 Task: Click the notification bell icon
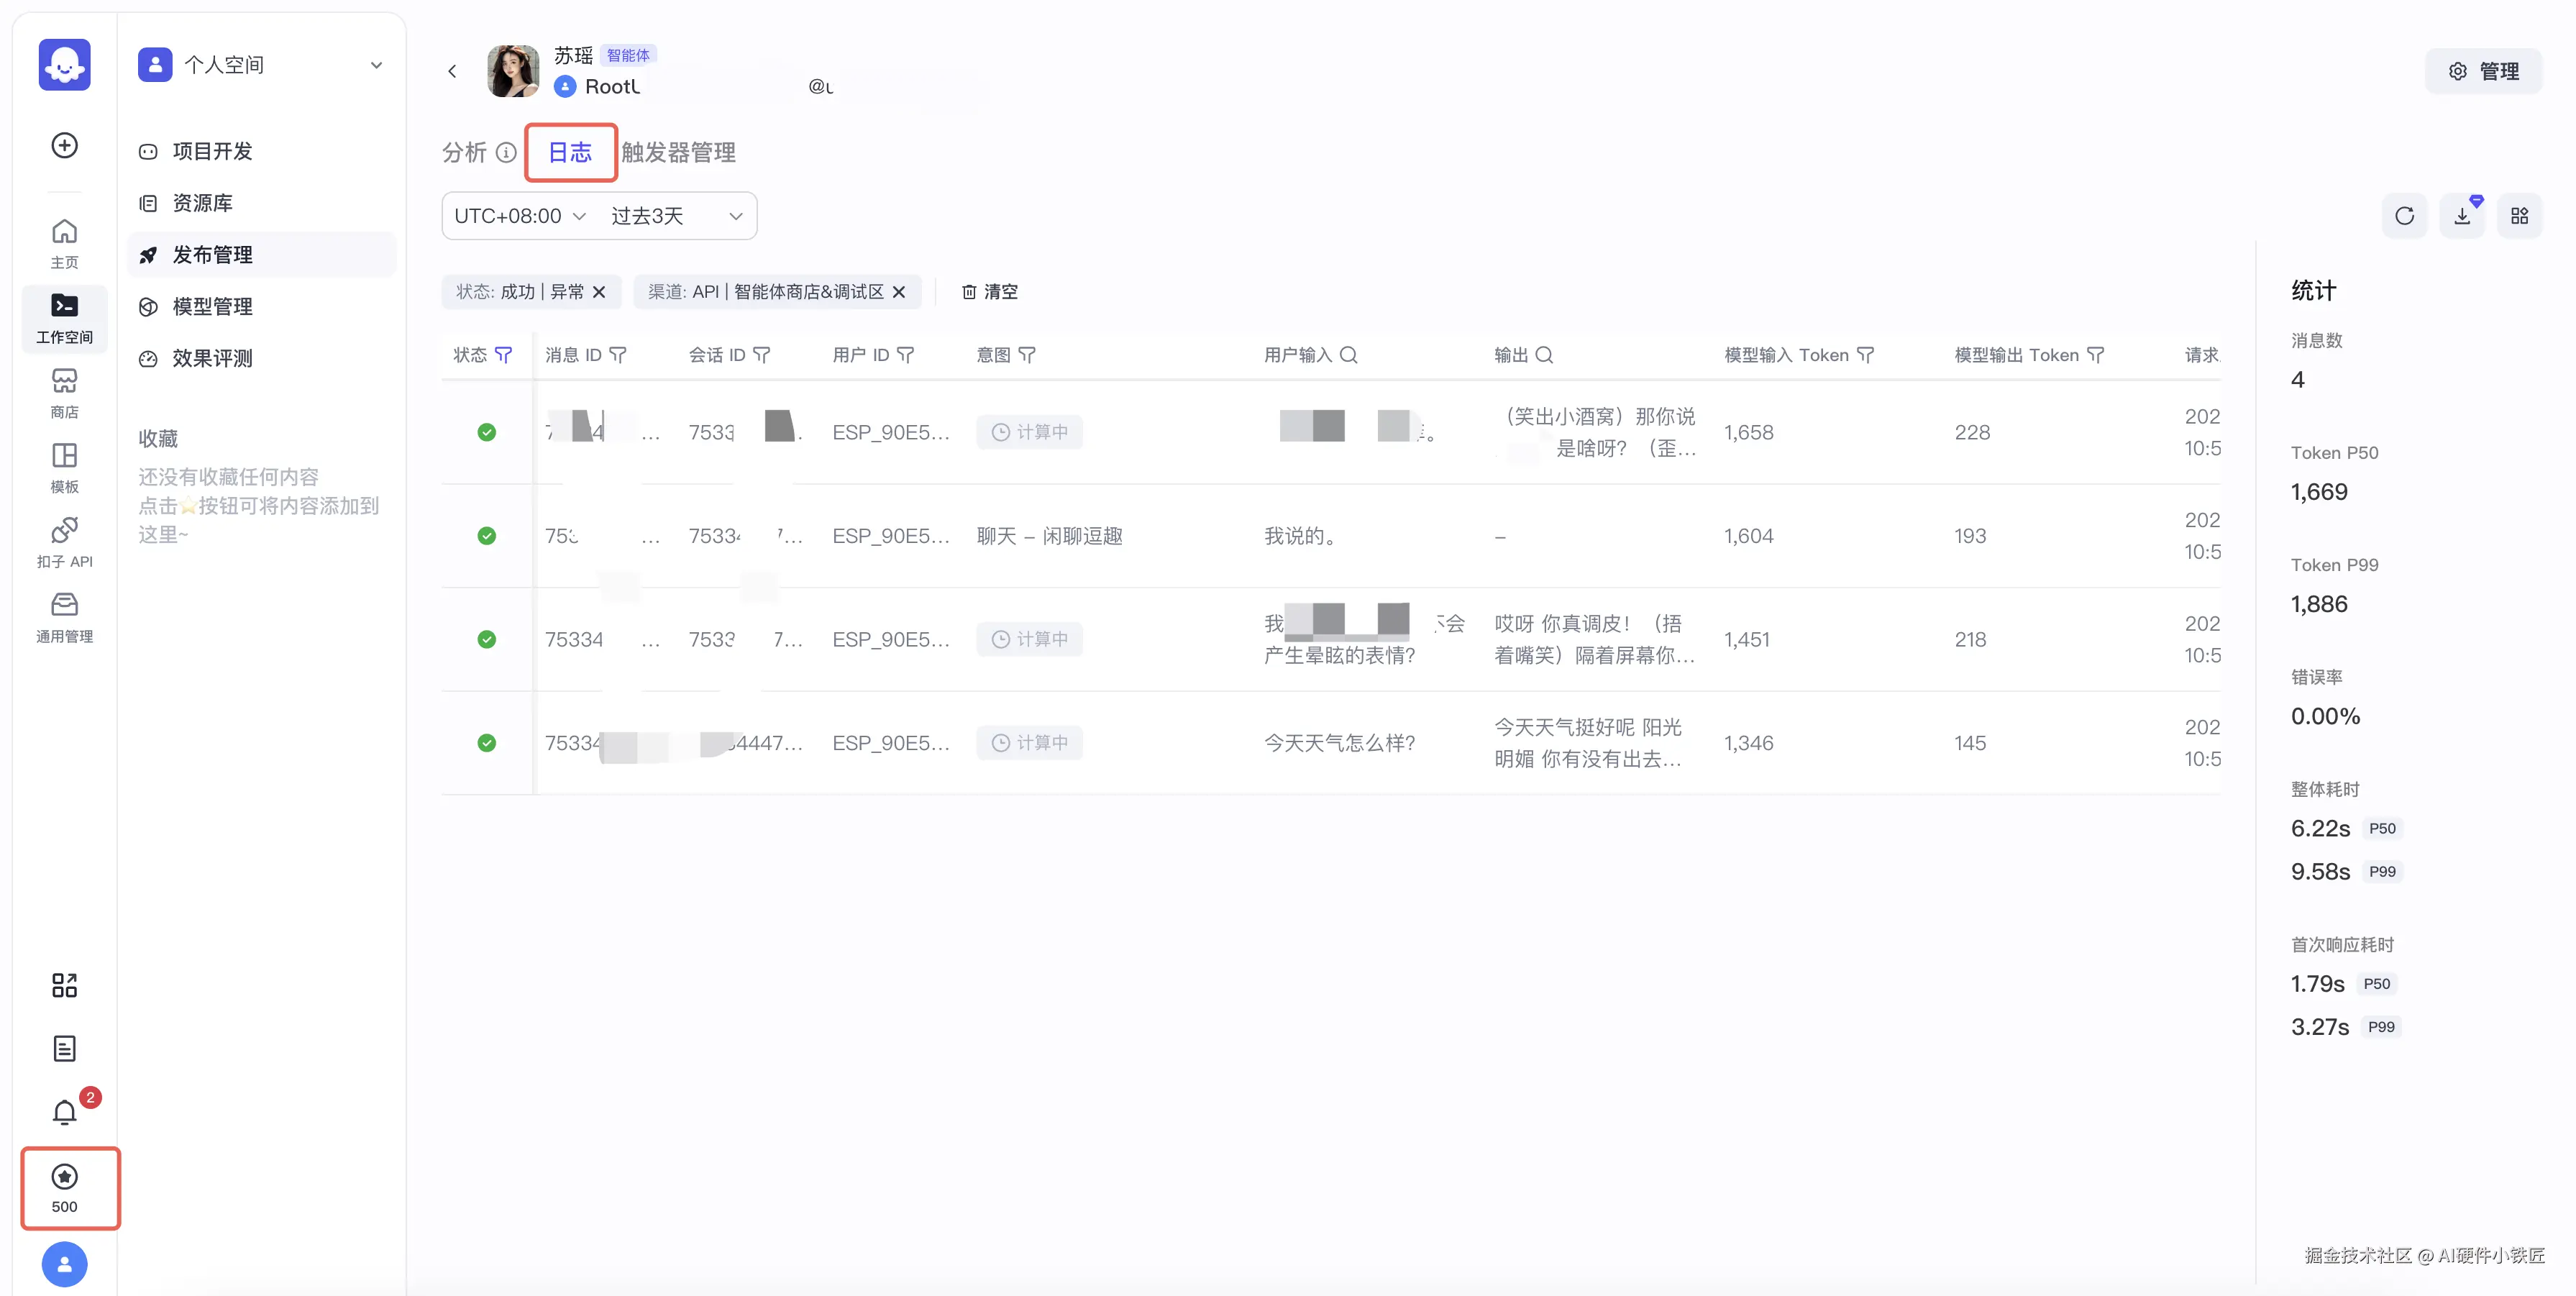click(x=64, y=1112)
